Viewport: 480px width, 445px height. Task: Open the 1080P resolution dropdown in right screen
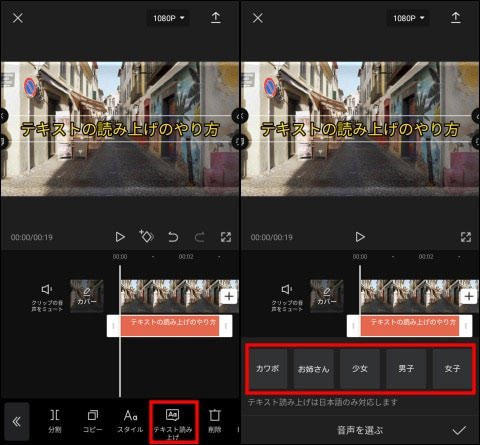click(x=408, y=18)
